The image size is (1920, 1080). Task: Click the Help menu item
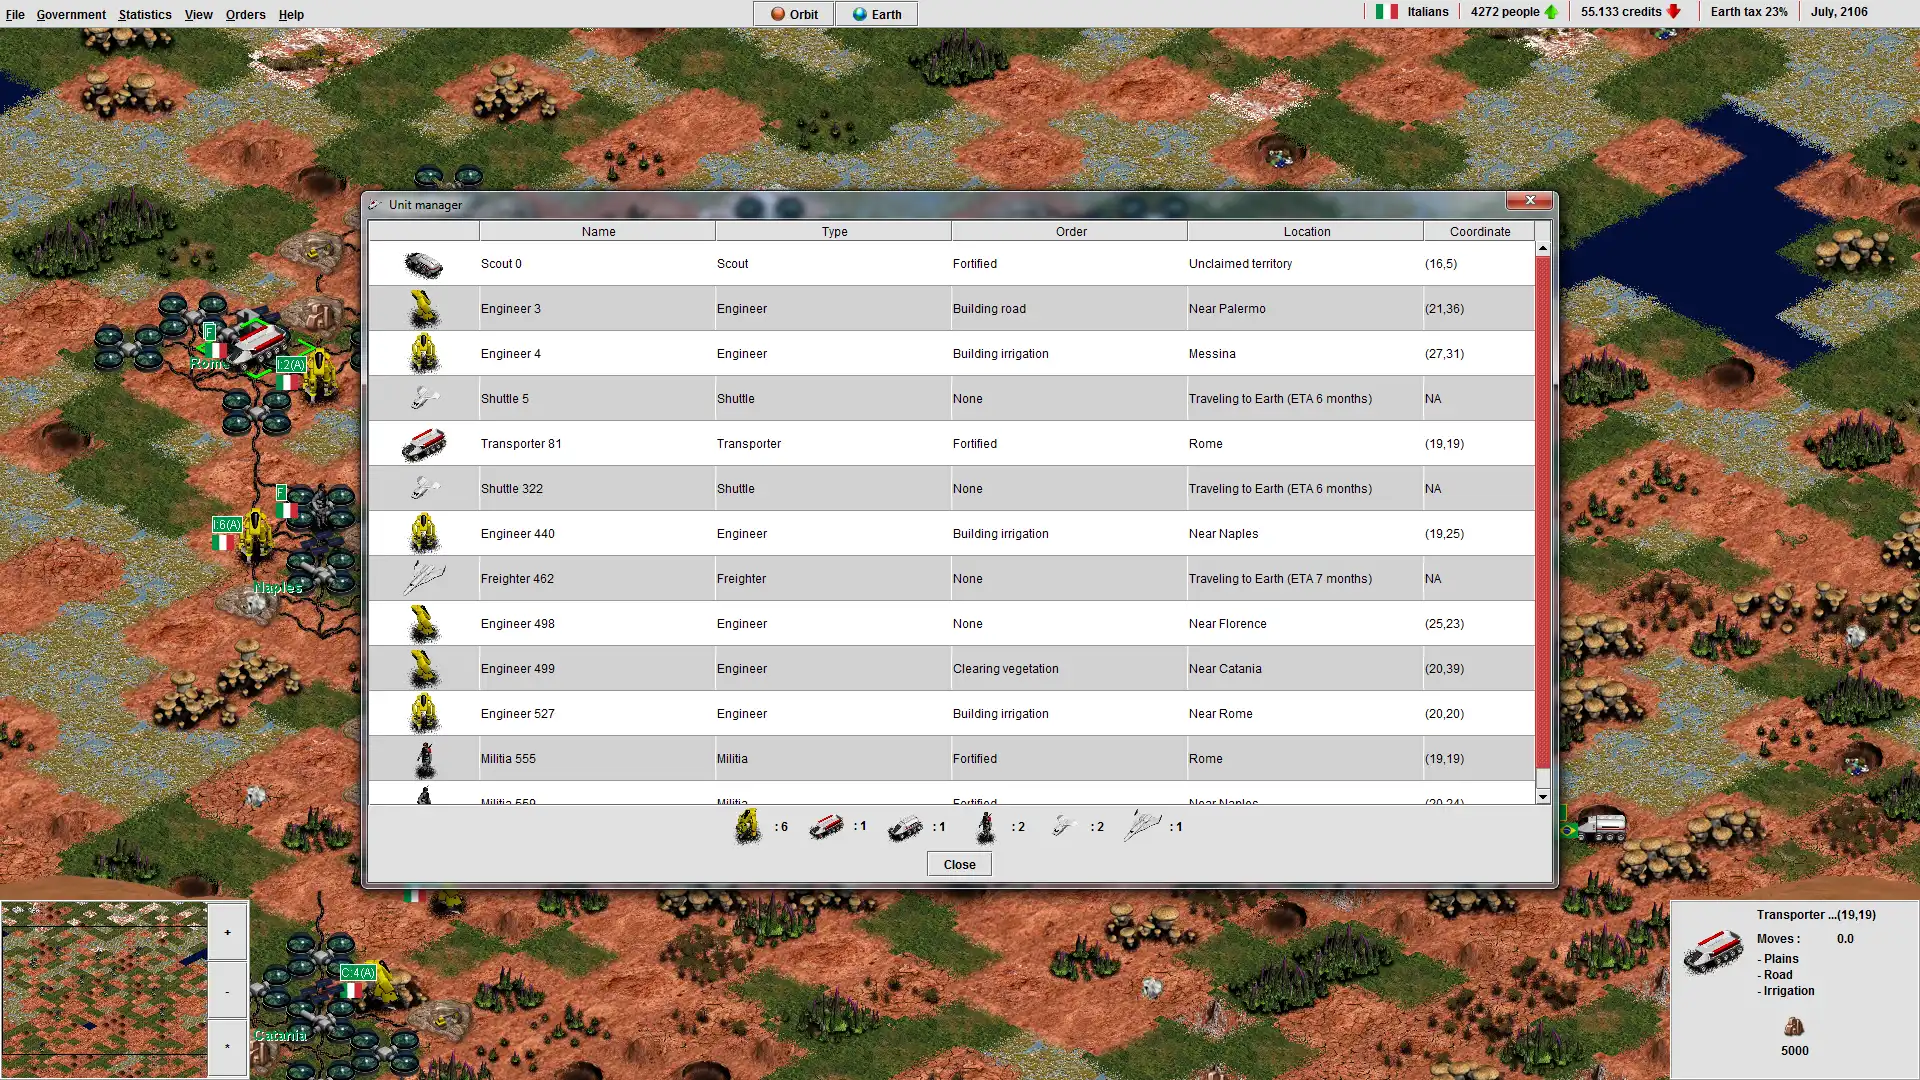point(290,15)
